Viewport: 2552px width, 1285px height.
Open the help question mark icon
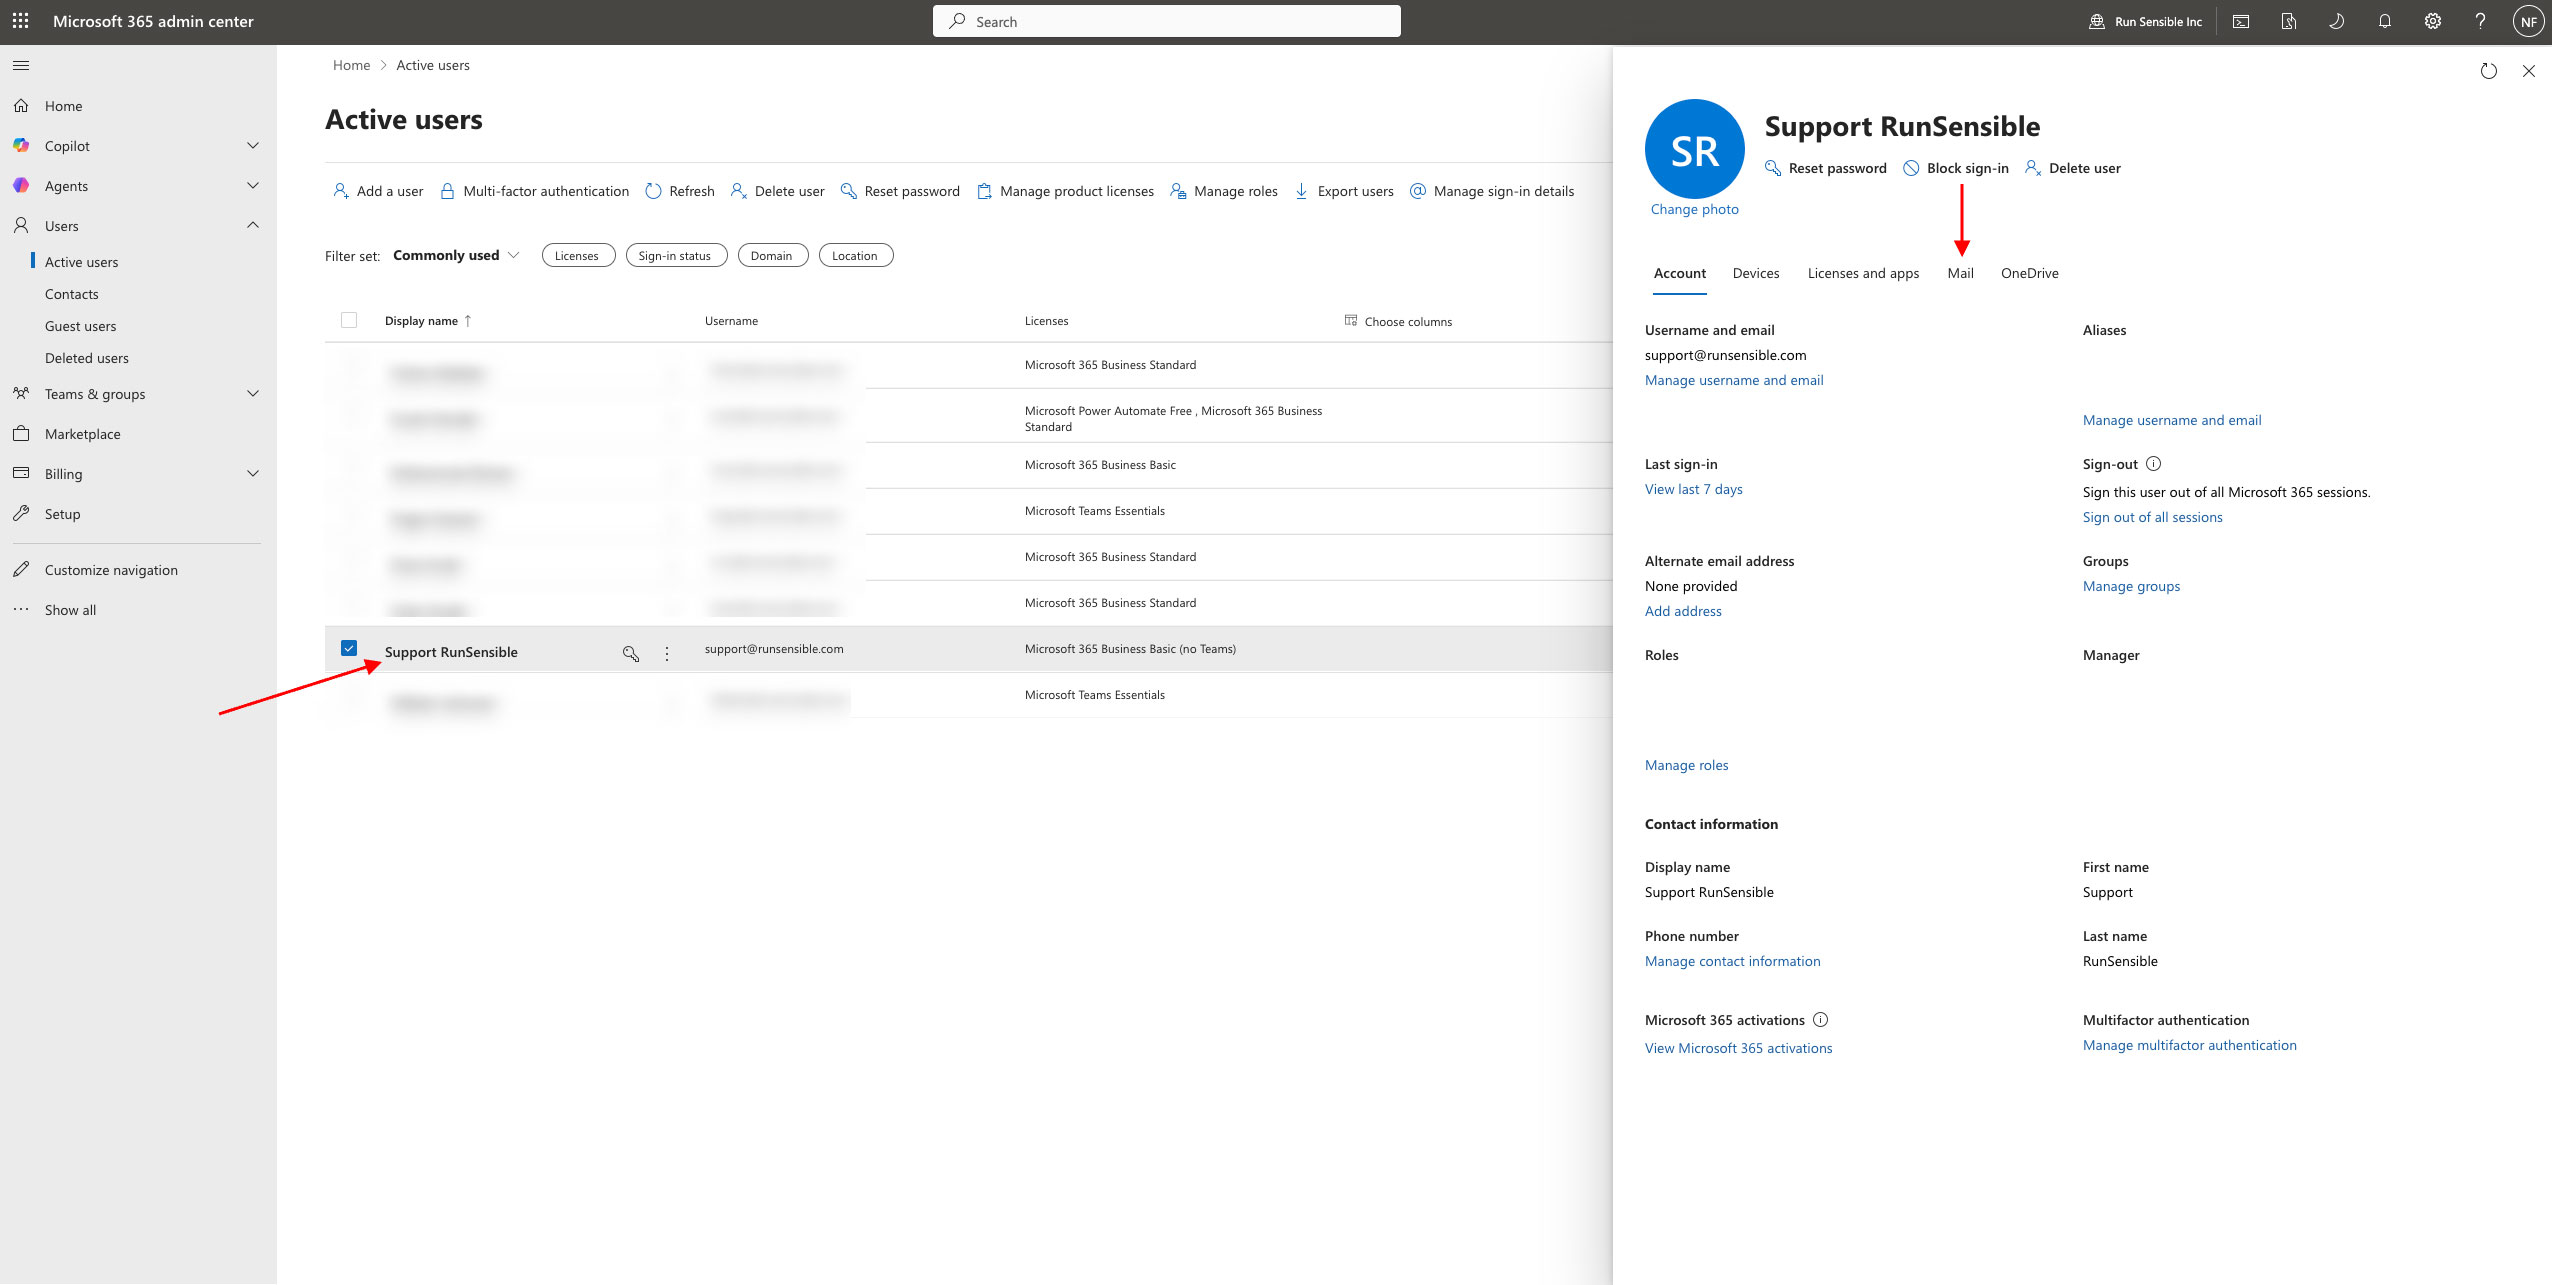(2481, 21)
